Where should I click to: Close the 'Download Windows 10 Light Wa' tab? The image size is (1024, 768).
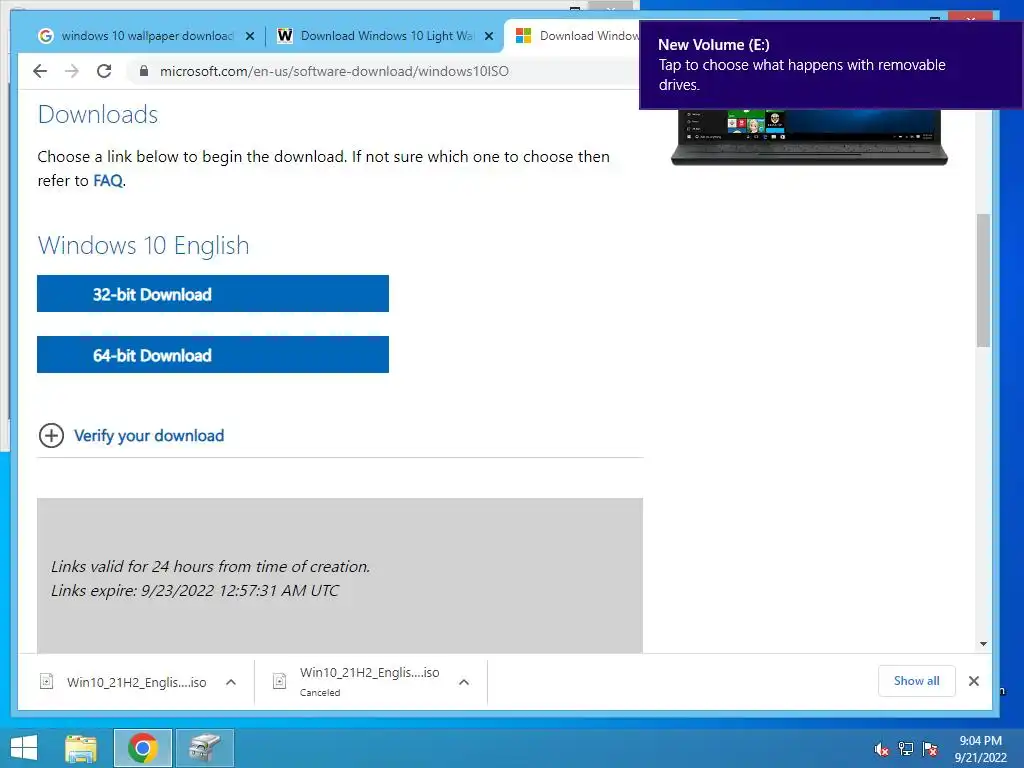click(488, 37)
